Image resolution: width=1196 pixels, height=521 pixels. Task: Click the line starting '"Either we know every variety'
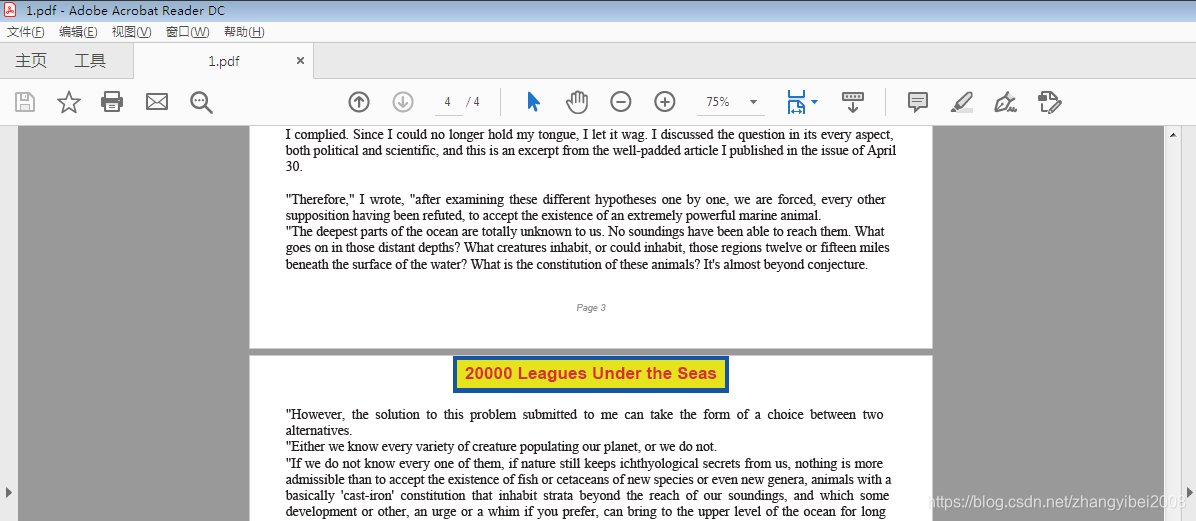[501, 447]
